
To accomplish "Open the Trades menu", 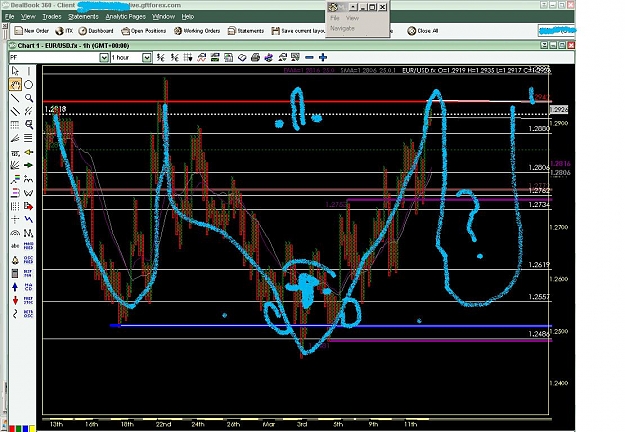I will coord(52,16).
